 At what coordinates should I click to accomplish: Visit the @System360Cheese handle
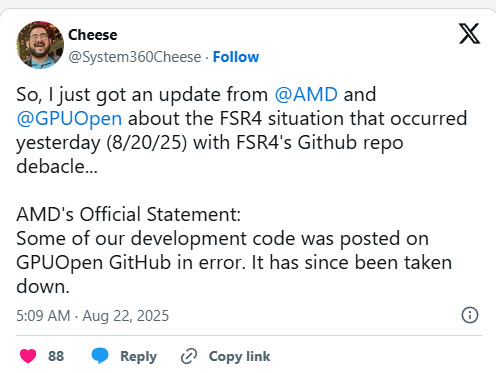pos(135,57)
